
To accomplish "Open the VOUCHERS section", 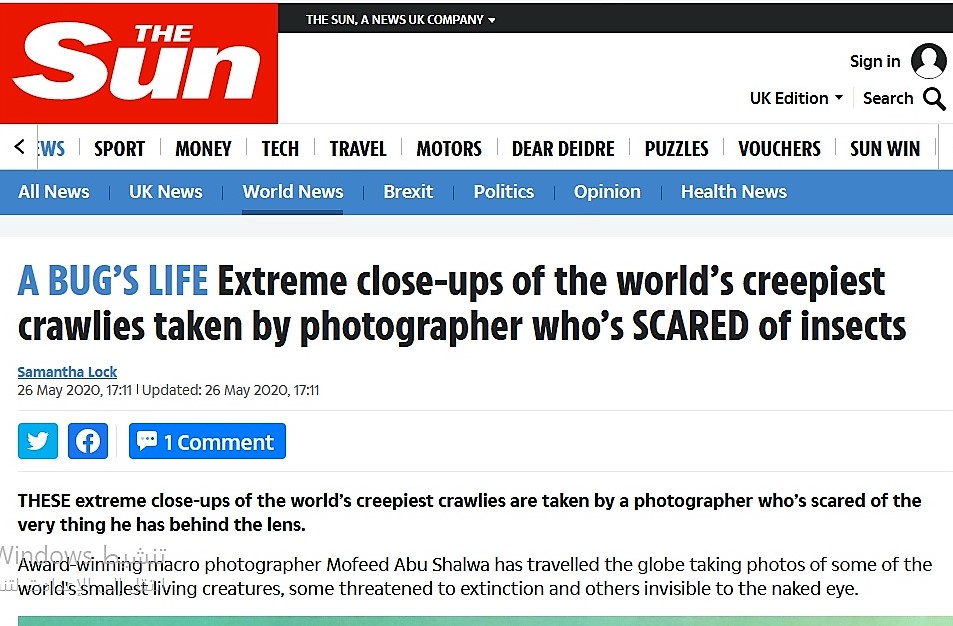I will coord(779,148).
